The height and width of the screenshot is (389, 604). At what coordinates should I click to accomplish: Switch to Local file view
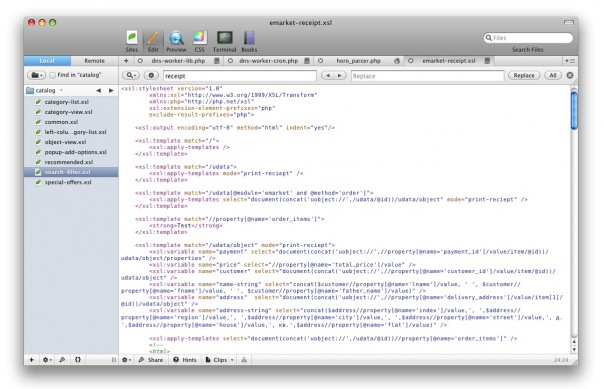47,61
